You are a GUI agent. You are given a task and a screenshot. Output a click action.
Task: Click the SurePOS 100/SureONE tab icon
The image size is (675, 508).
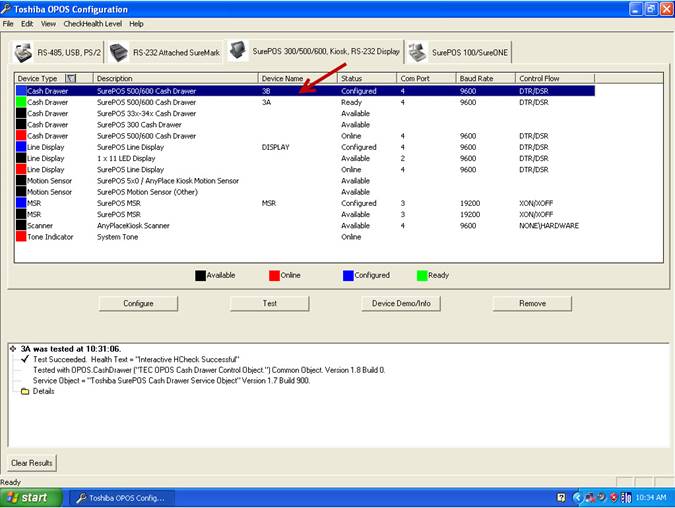point(418,52)
